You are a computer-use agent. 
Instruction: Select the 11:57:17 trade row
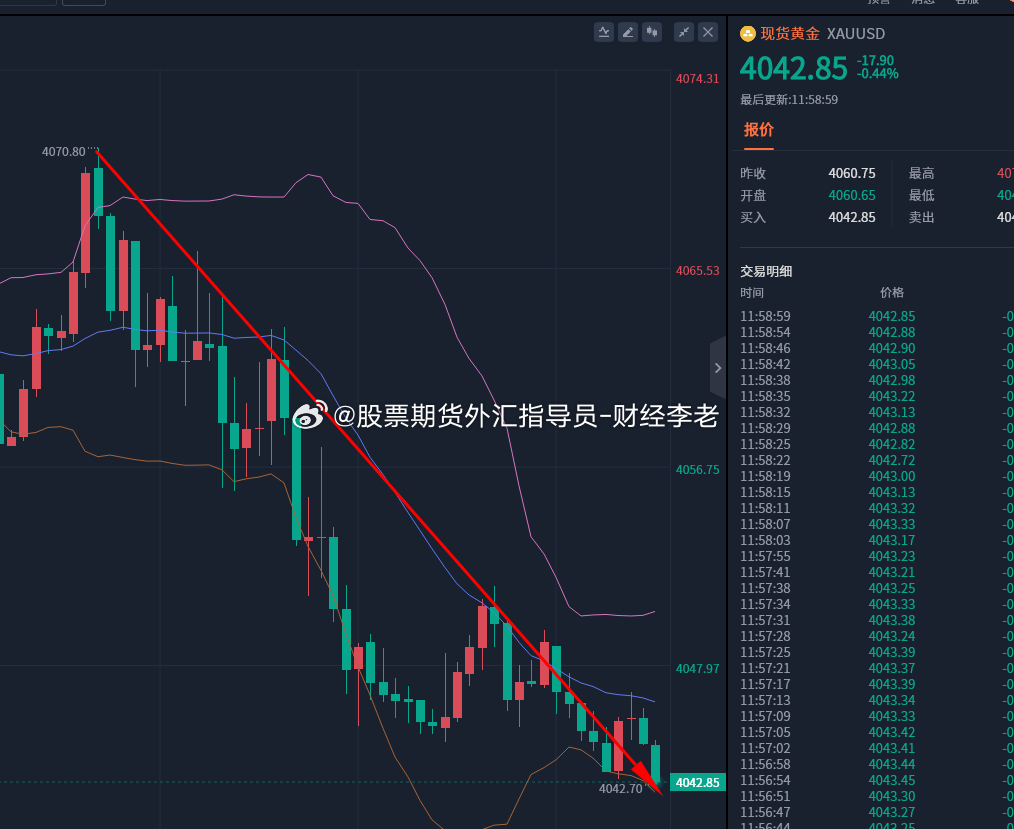pos(877,684)
